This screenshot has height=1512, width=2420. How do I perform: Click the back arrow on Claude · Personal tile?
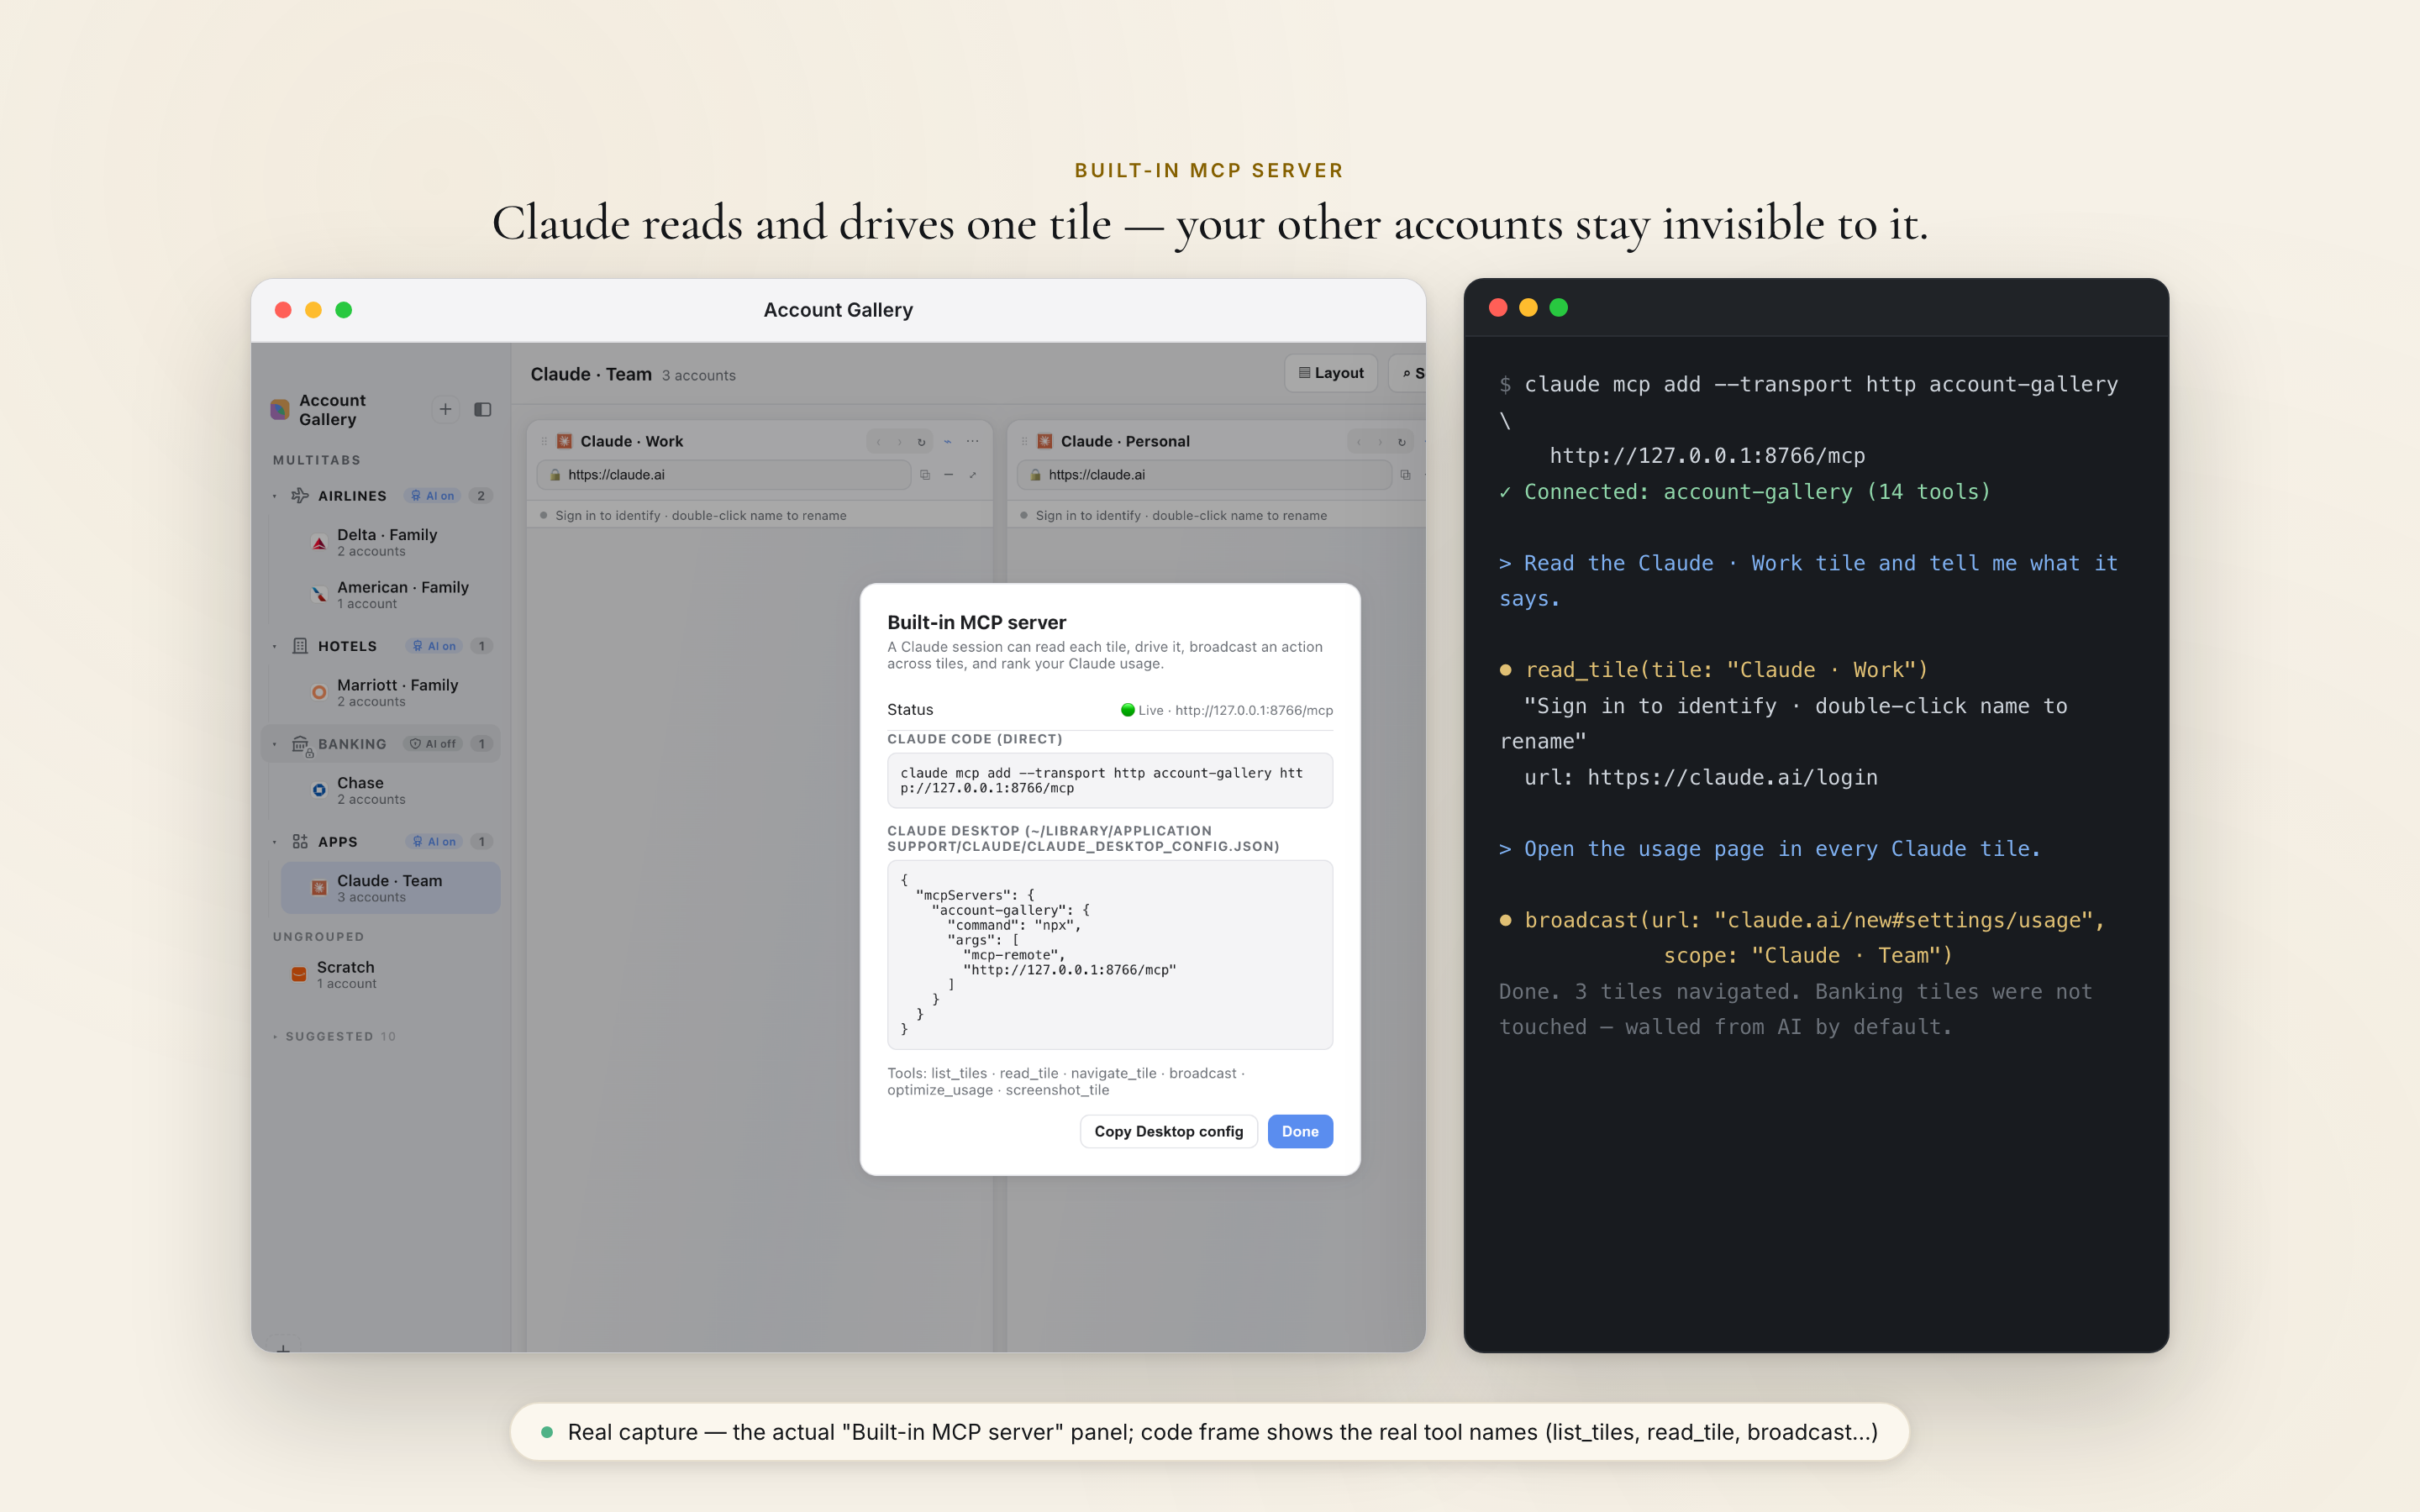[x=1359, y=441]
